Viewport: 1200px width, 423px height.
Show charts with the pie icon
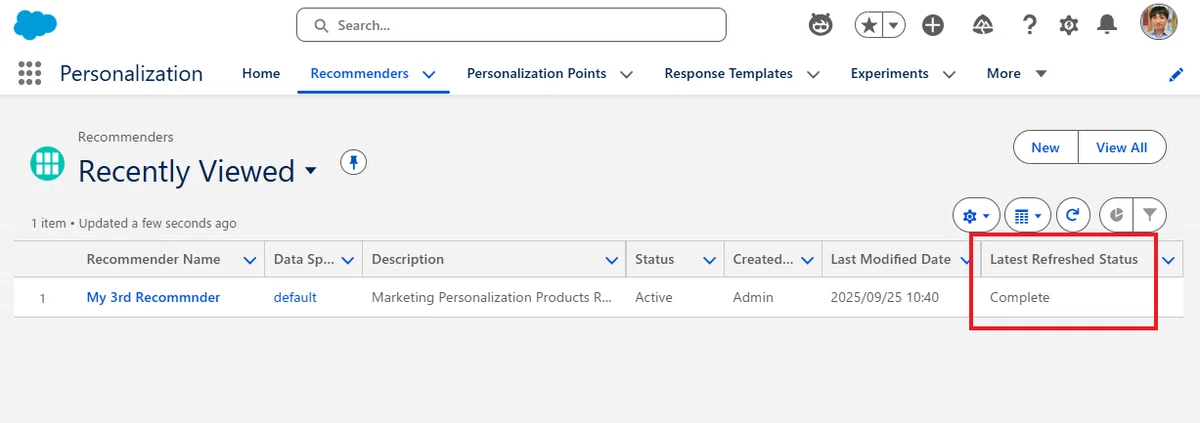1116,214
